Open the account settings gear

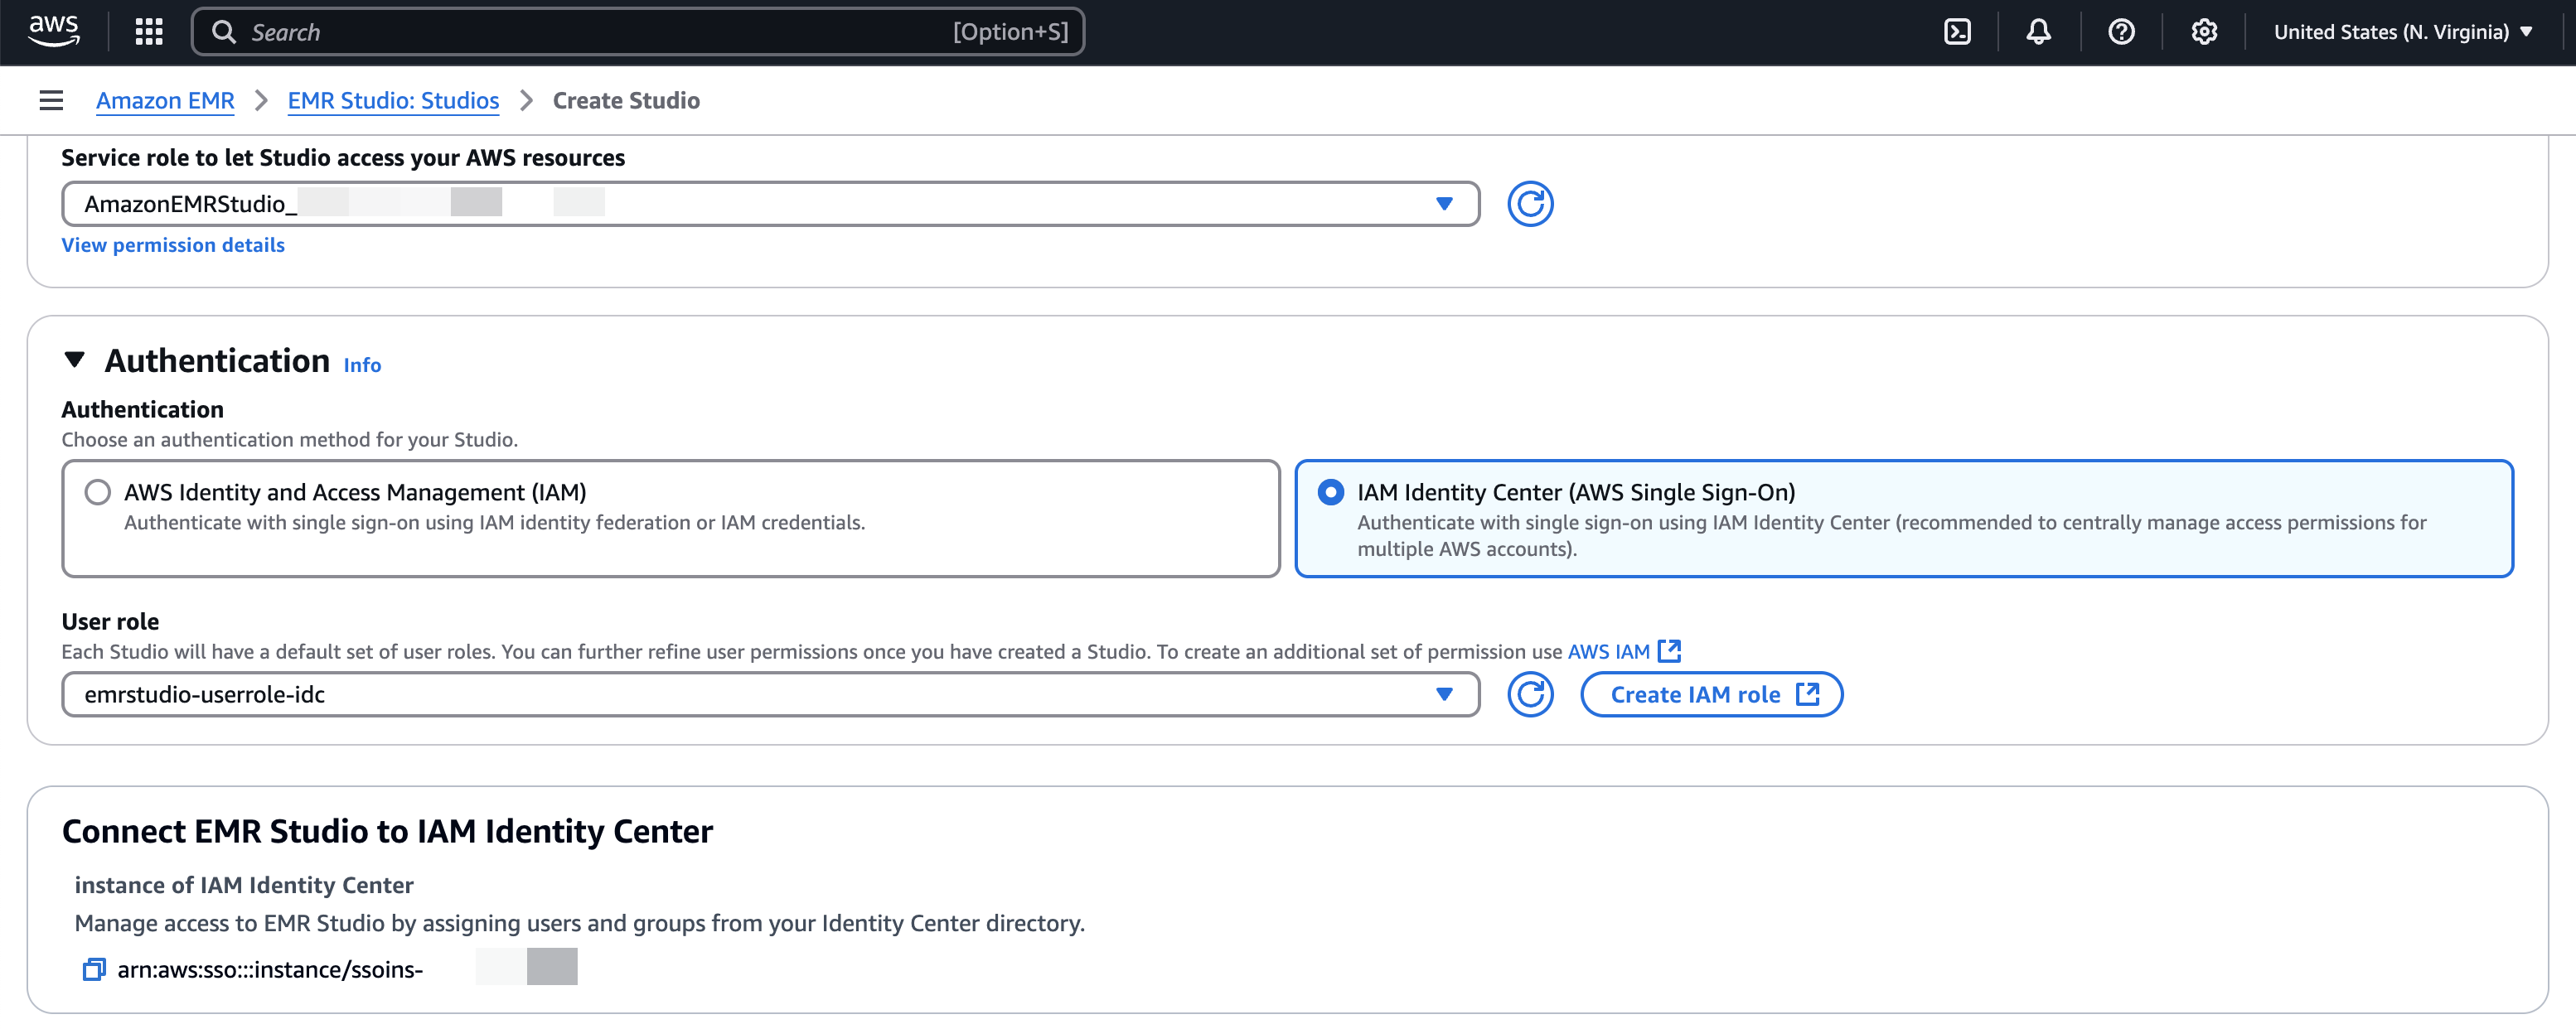click(x=2204, y=31)
